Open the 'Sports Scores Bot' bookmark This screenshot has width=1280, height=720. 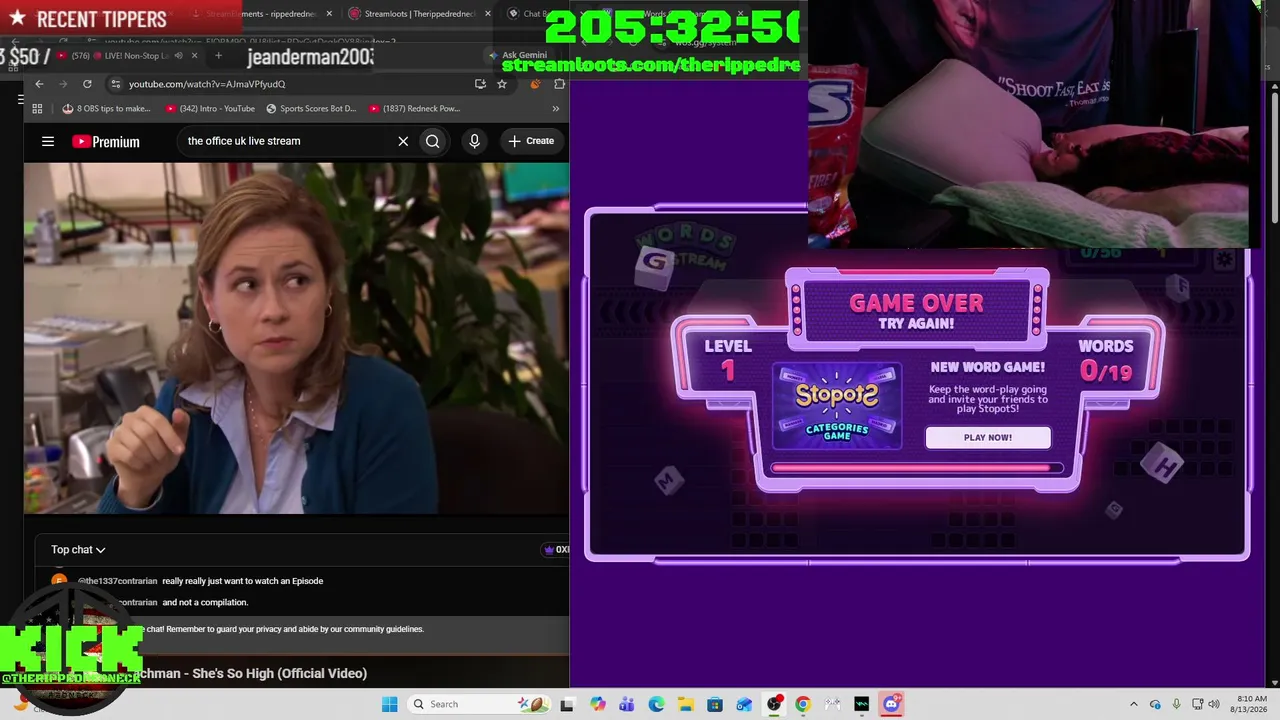tap(311, 108)
